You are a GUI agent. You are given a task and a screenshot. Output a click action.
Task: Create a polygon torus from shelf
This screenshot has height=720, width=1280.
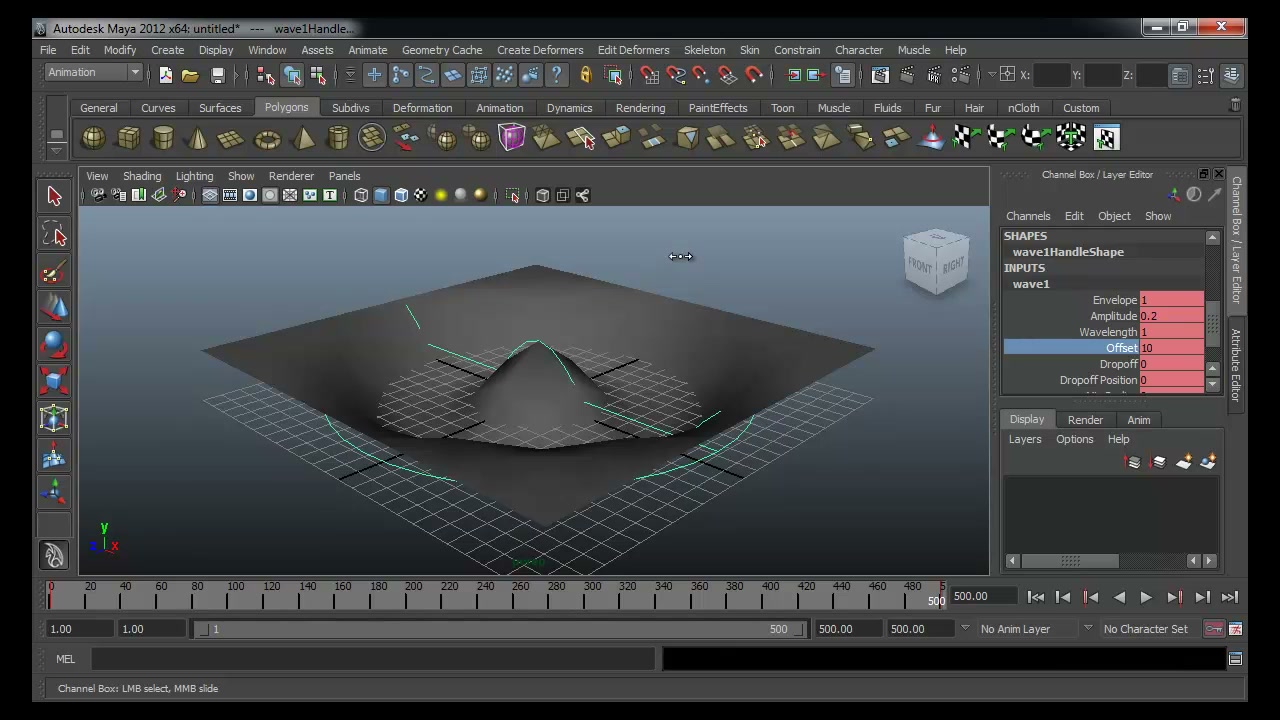[267, 138]
